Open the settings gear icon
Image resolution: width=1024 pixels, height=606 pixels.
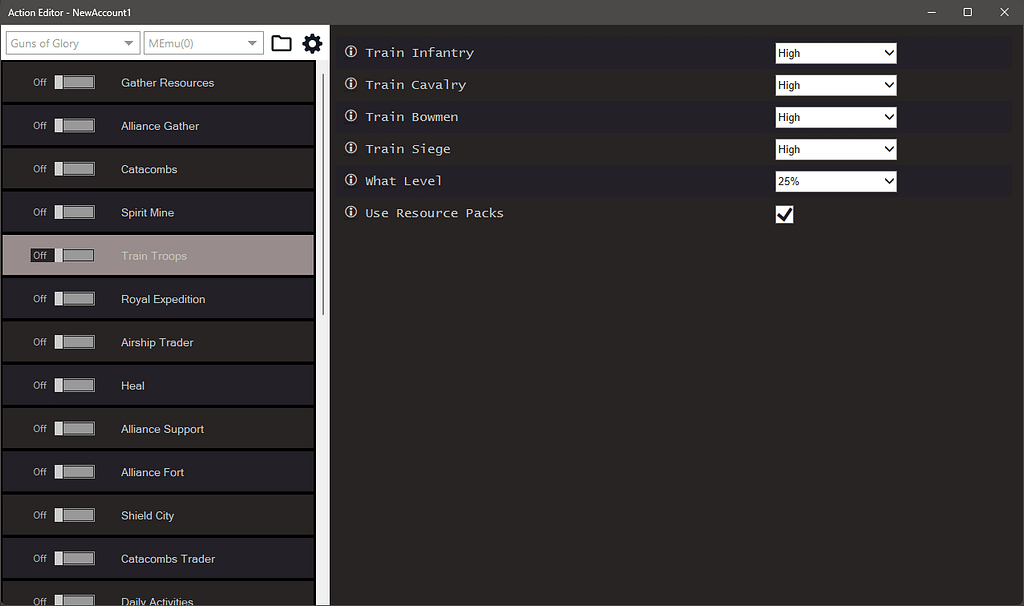(312, 43)
